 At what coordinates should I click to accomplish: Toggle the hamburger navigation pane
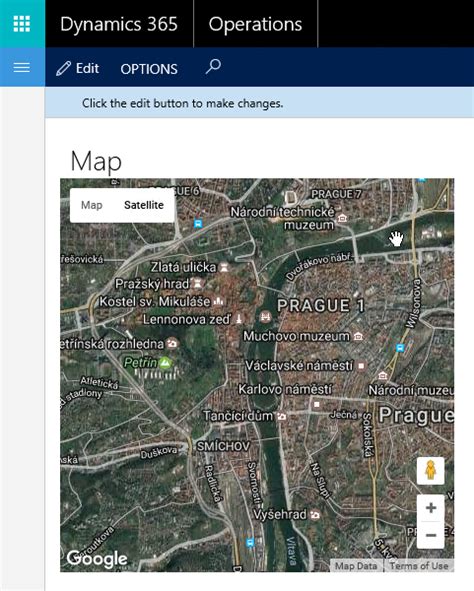[22, 67]
